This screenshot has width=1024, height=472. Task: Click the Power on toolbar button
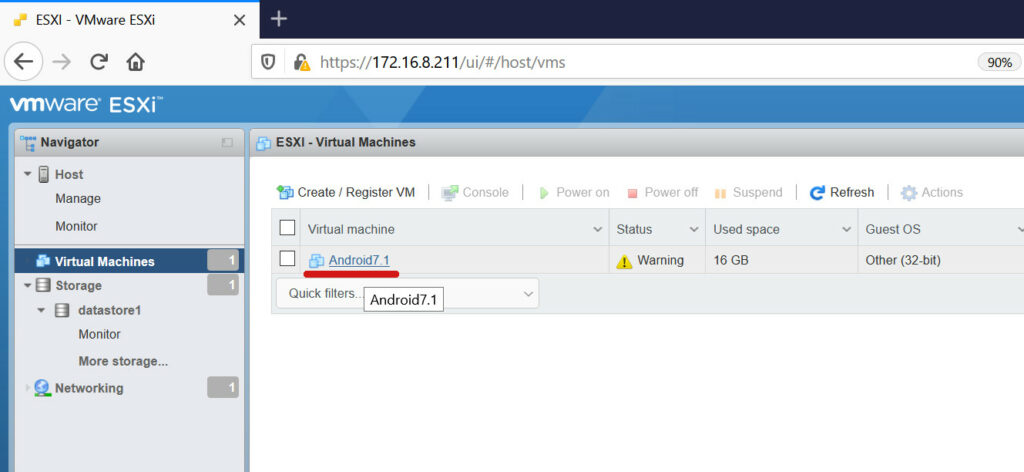[573, 192]
